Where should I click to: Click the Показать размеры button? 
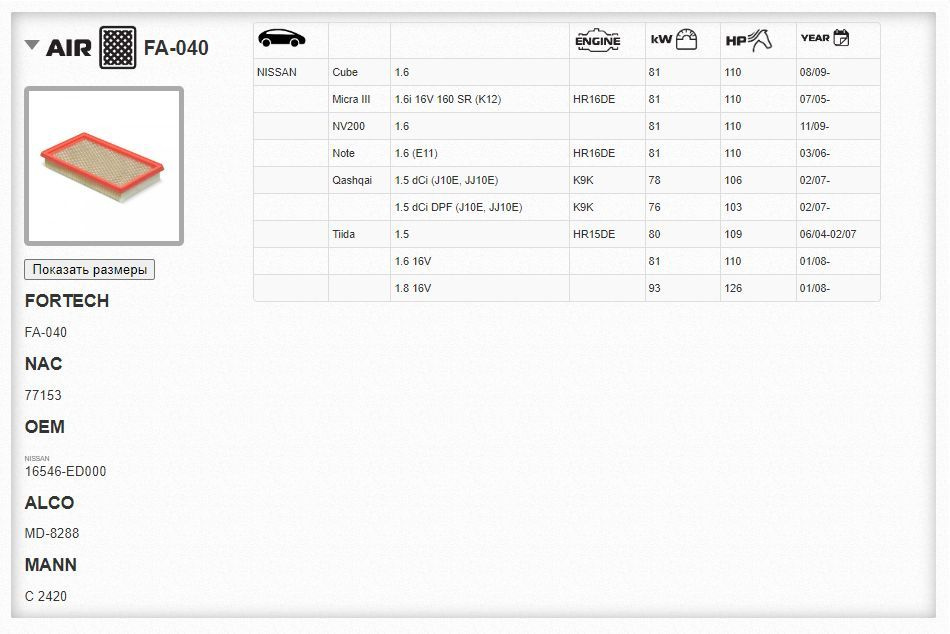(90, 270)
